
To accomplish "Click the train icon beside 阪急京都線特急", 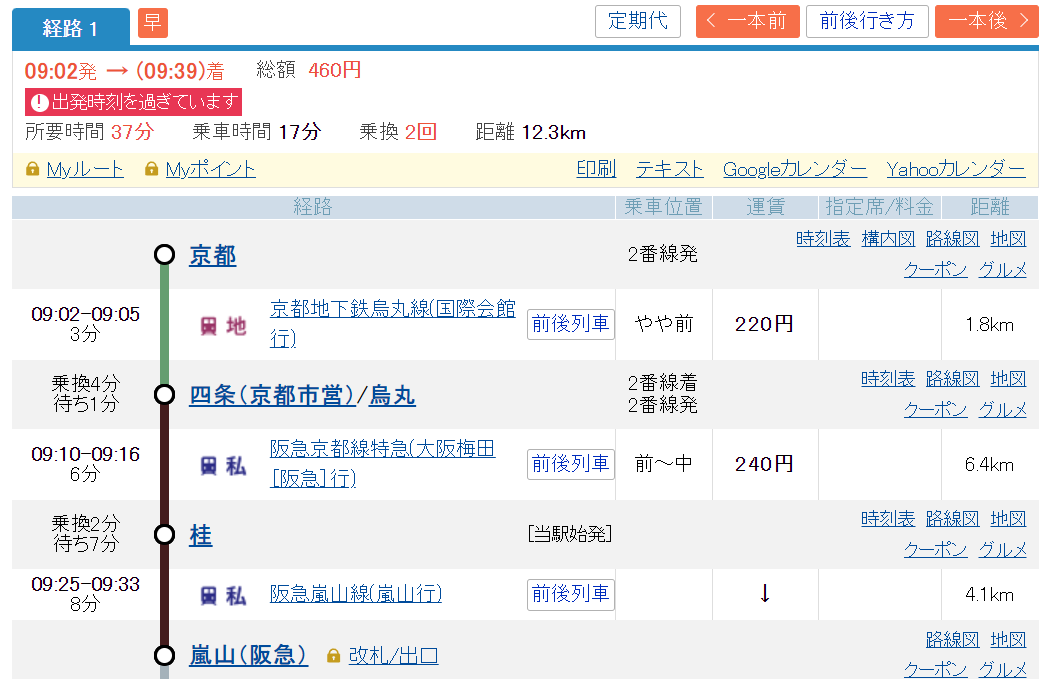I will pyautogui.click(x=209, y=465).
